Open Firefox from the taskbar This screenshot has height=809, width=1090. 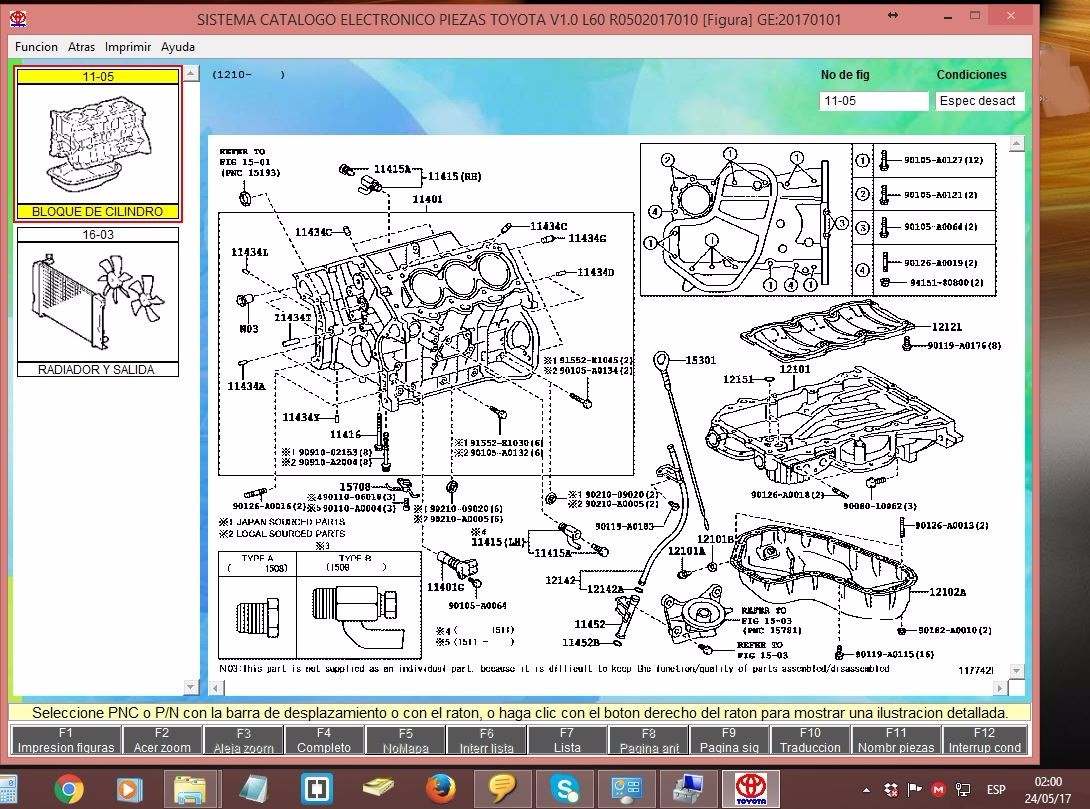441,789
